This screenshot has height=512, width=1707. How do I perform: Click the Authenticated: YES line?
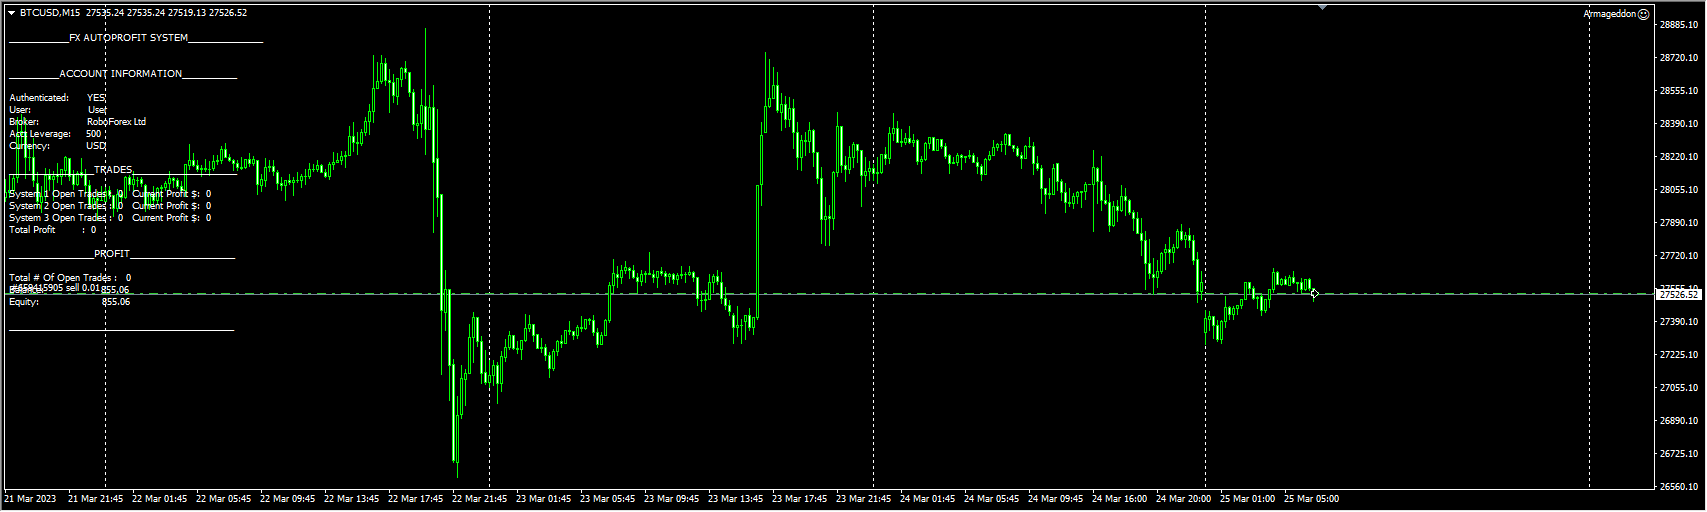(57, 98)
